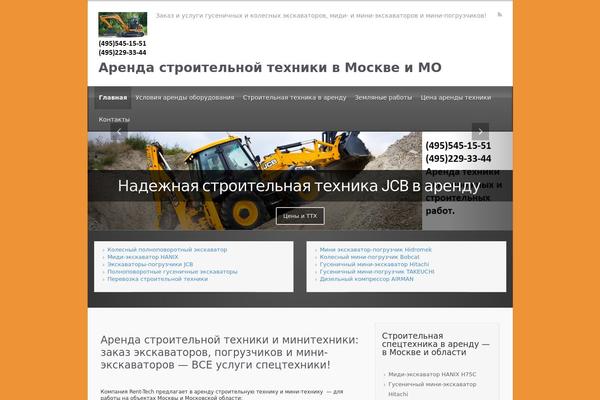Open Колесный мини-погрузчик Bobcat link
Viewport: 600px width, 400px height.
click(369, 257)
